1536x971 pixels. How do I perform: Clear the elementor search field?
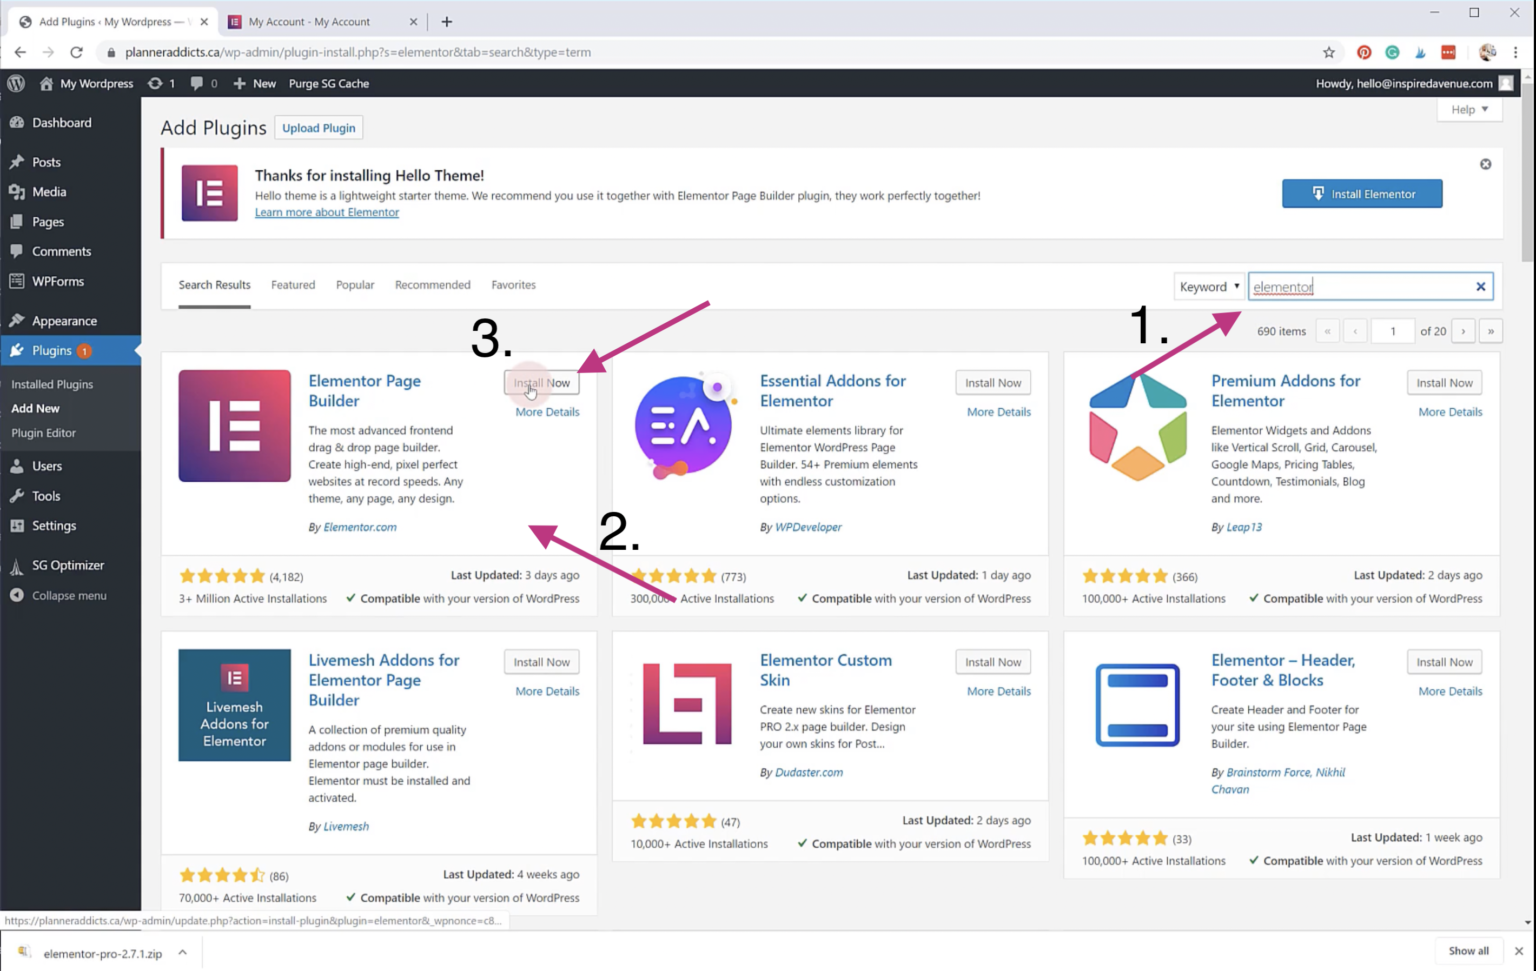pos(1480,287)
